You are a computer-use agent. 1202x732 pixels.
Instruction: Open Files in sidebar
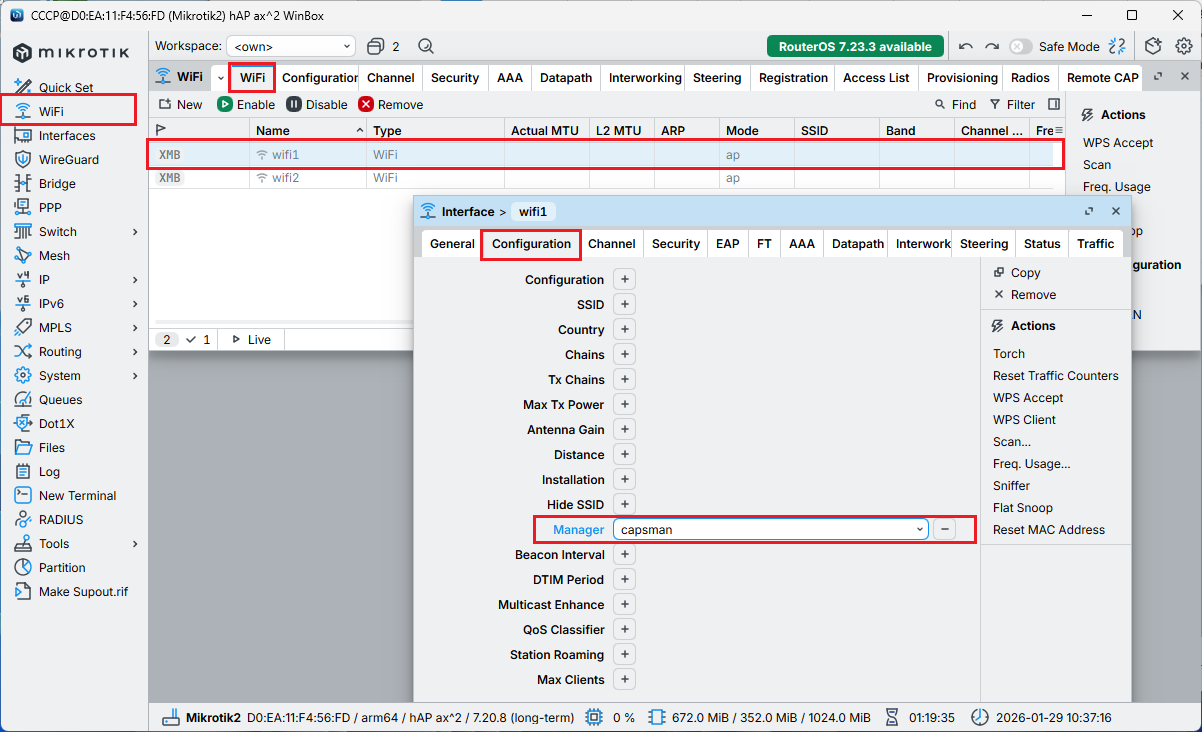tap(51, 447)
